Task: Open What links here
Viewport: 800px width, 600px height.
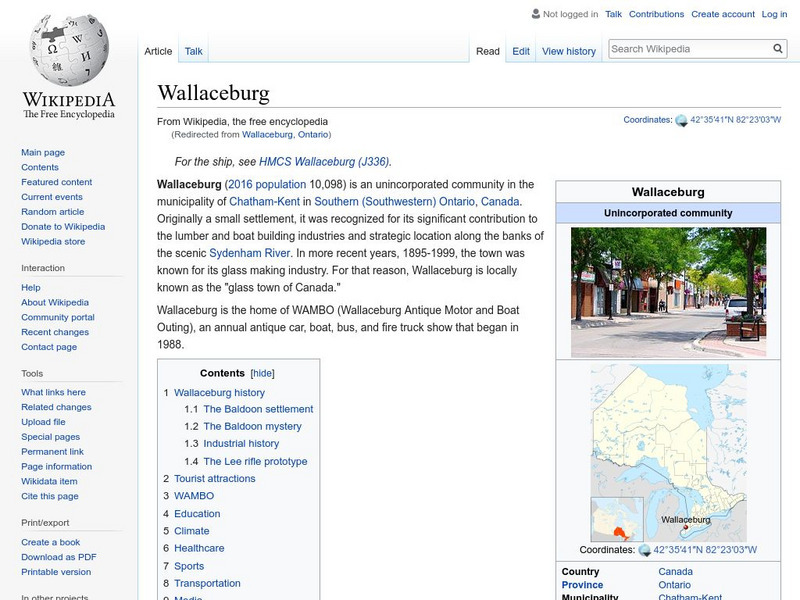Action: 53,392
